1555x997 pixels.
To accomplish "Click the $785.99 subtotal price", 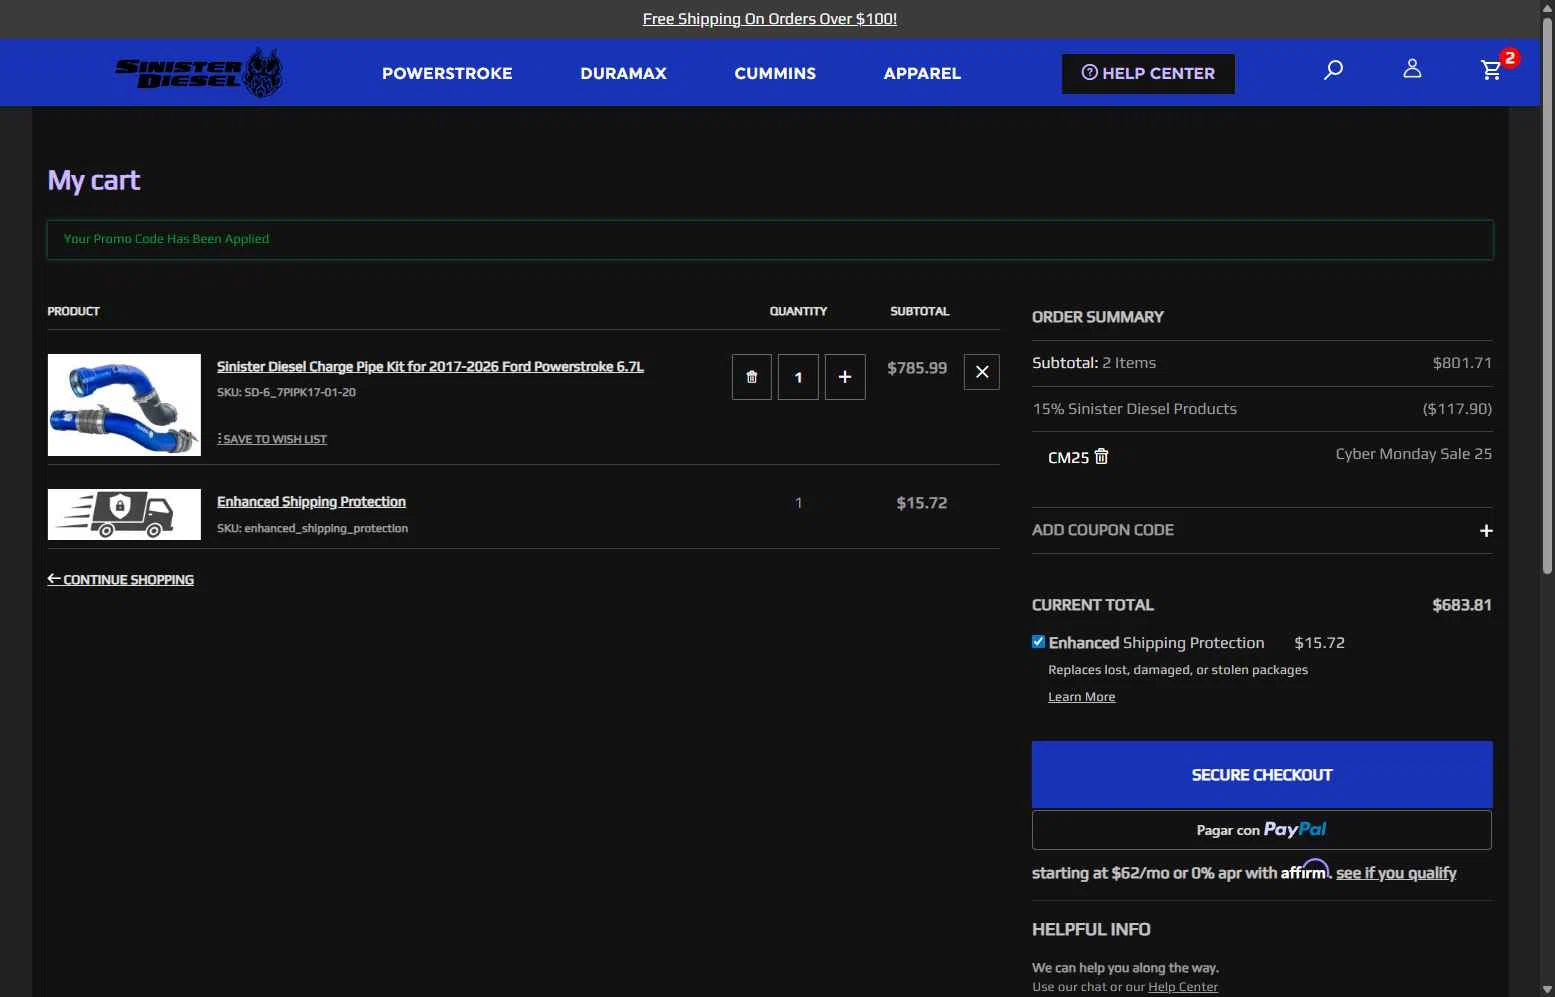I will [917, 368].
